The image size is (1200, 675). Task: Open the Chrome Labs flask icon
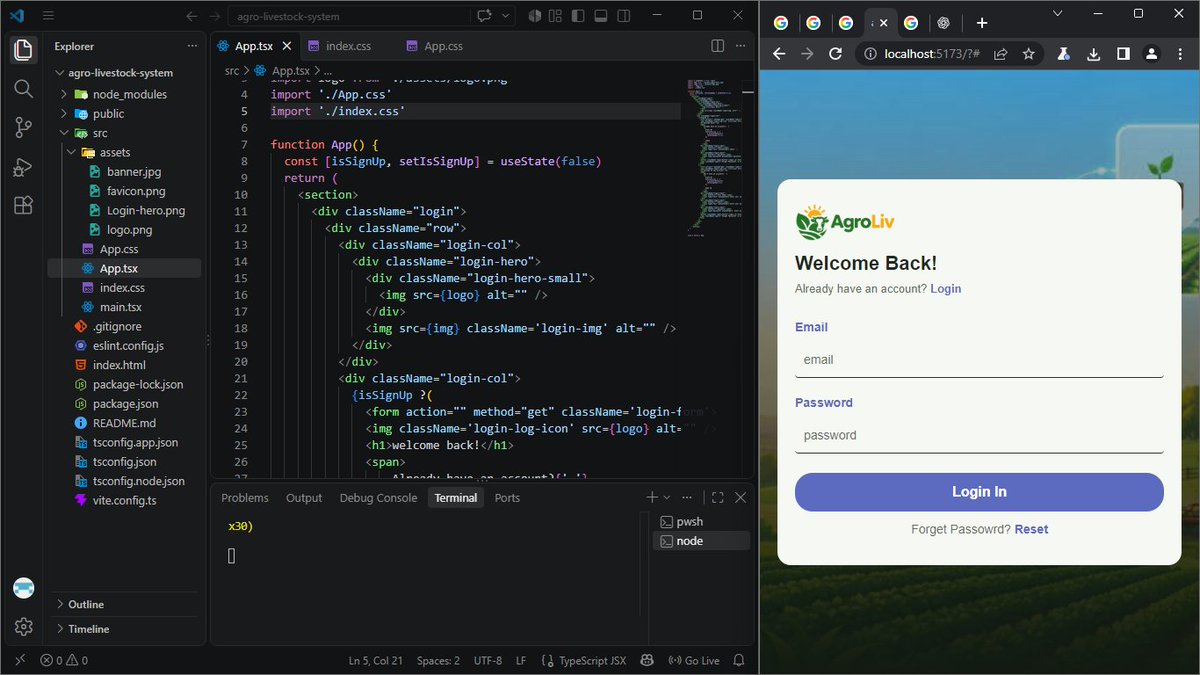[x=1065, y=54]
